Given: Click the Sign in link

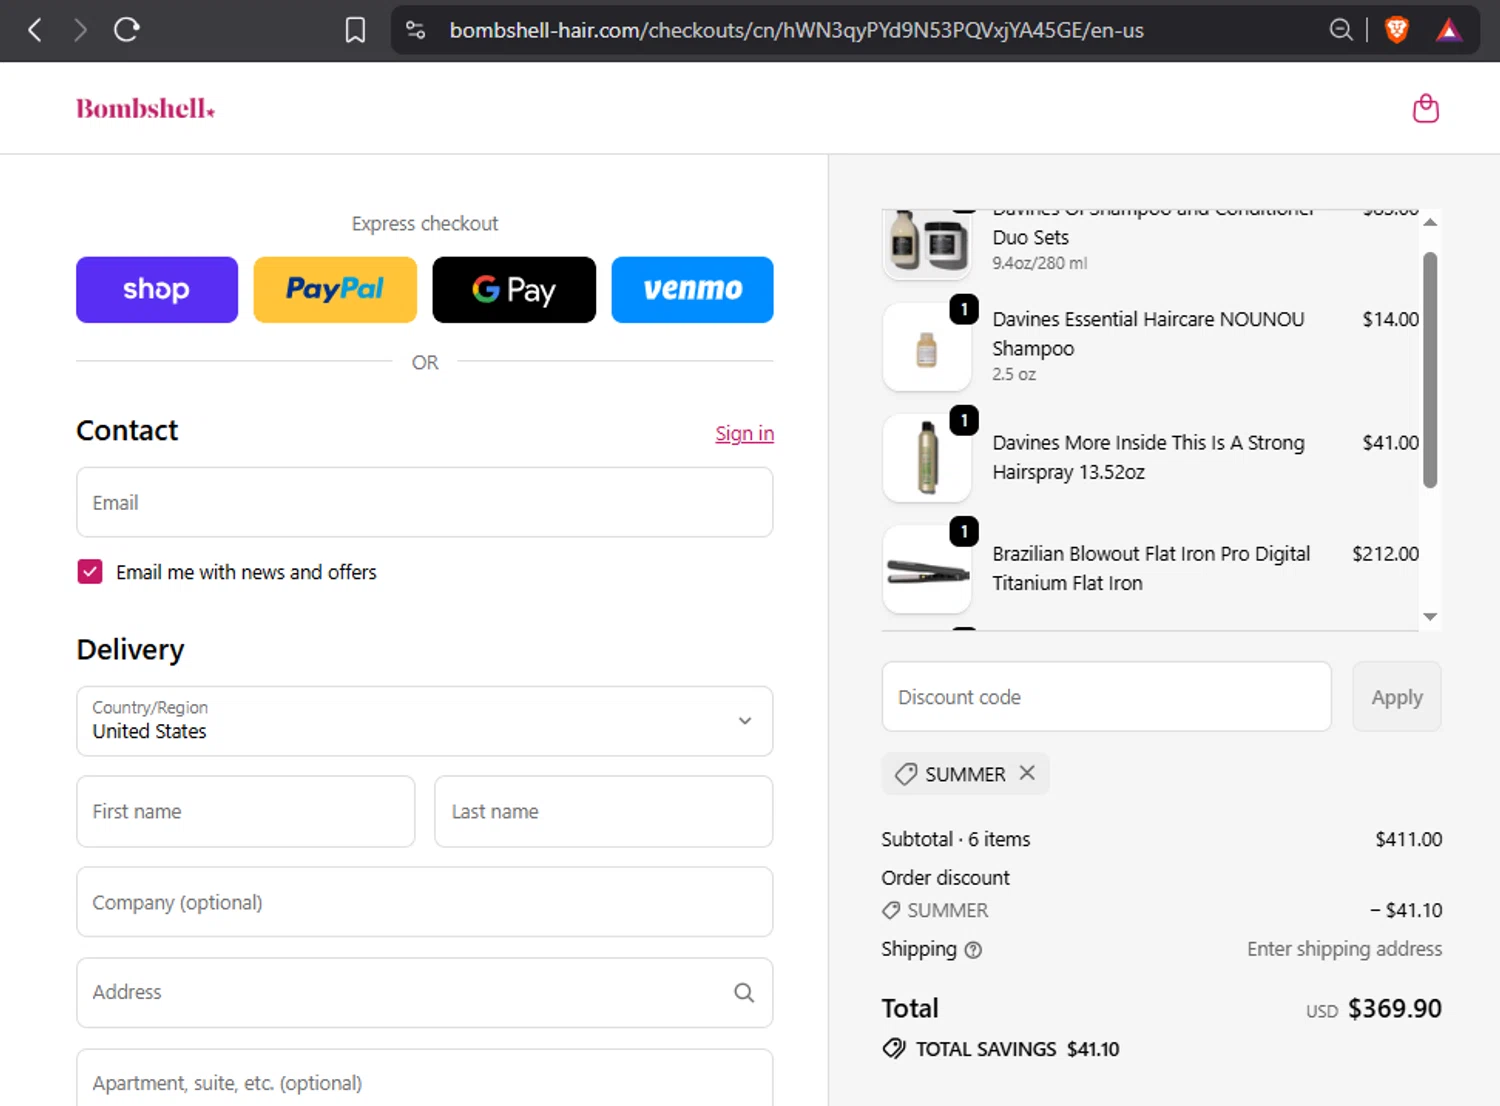Looking at the screenshot, I should coord(744,433).
